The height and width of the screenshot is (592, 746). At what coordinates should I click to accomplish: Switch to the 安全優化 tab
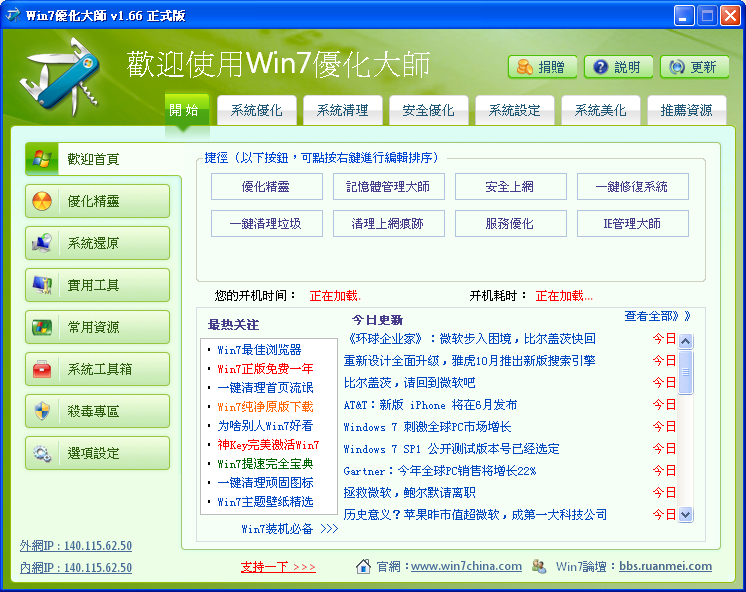428,110
